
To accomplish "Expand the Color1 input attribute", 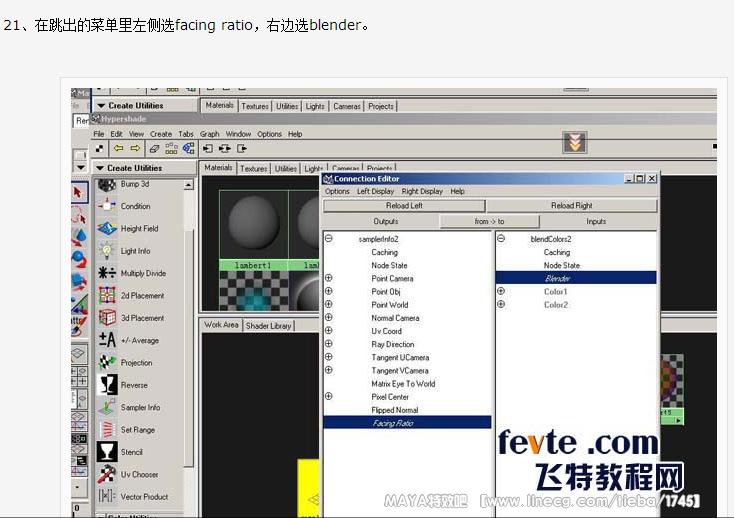I will point(501,291).
